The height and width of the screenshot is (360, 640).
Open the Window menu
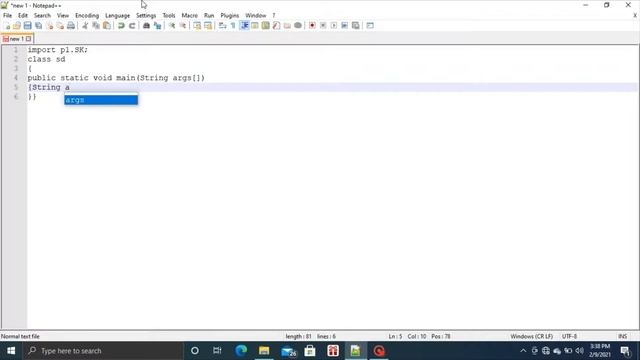pyautogui.click(x=256, y=16)
